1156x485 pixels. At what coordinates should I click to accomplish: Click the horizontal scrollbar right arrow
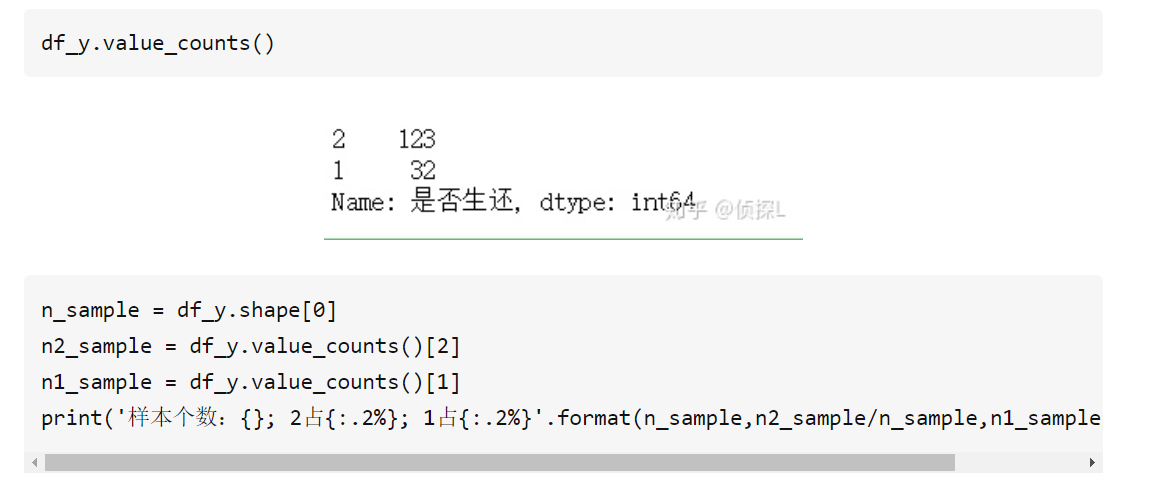[x=1092, y=463]
